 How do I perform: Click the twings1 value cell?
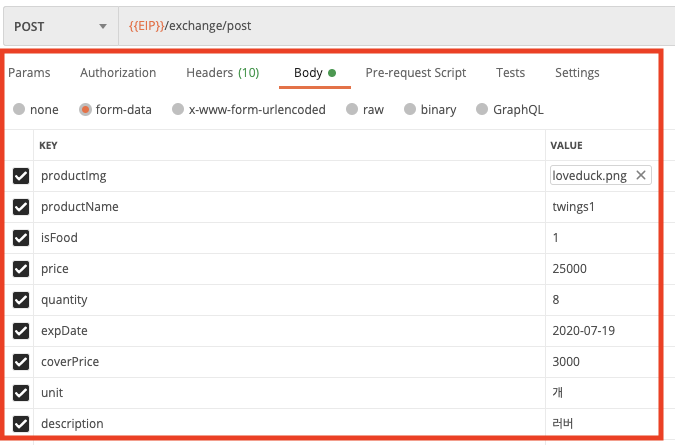pyautogui.click(x=602, y=207)
